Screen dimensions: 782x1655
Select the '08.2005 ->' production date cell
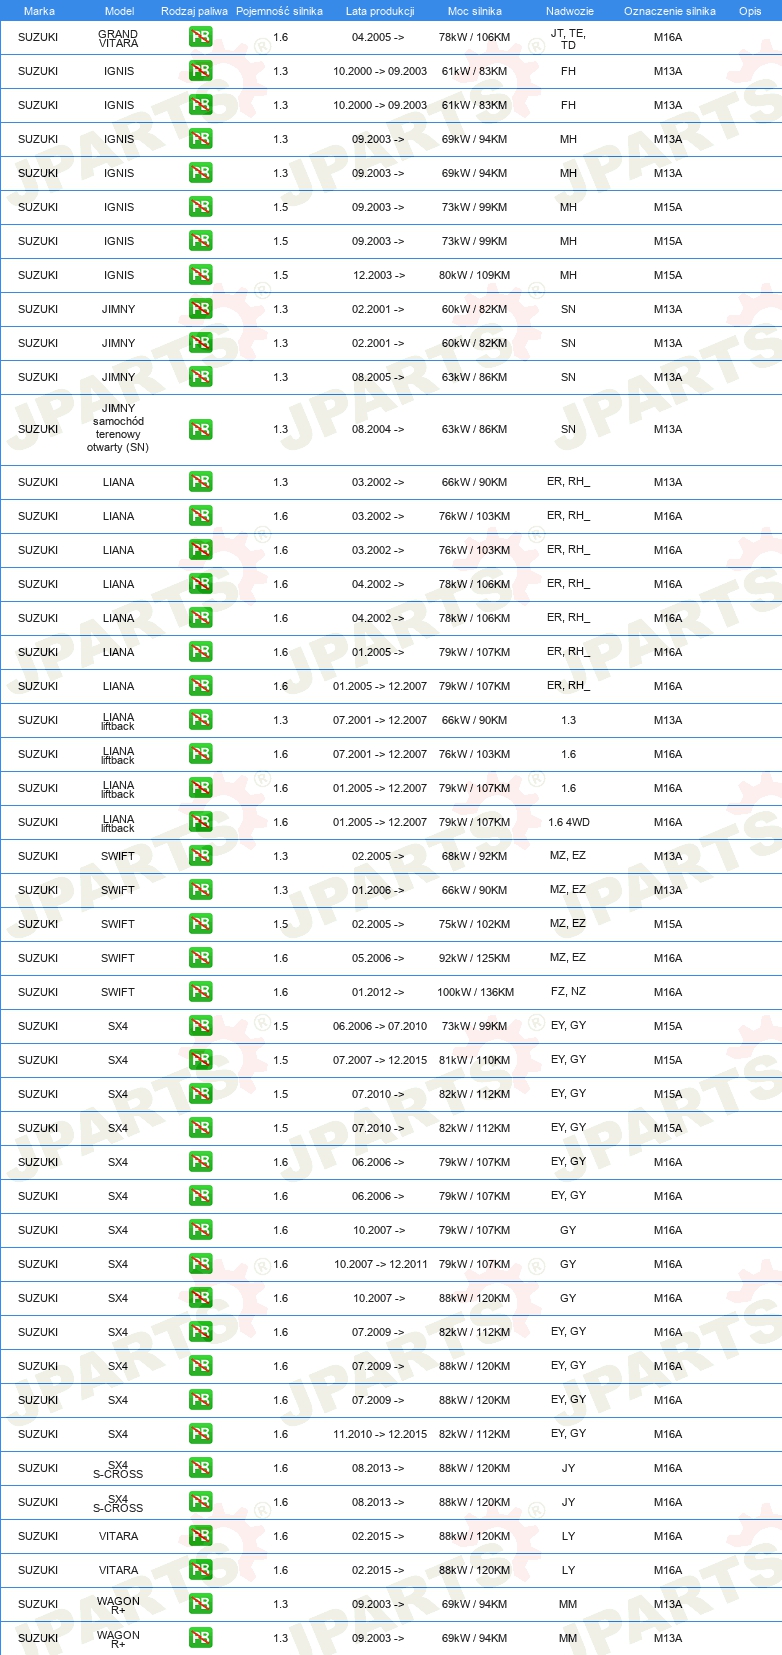point(378,377)
